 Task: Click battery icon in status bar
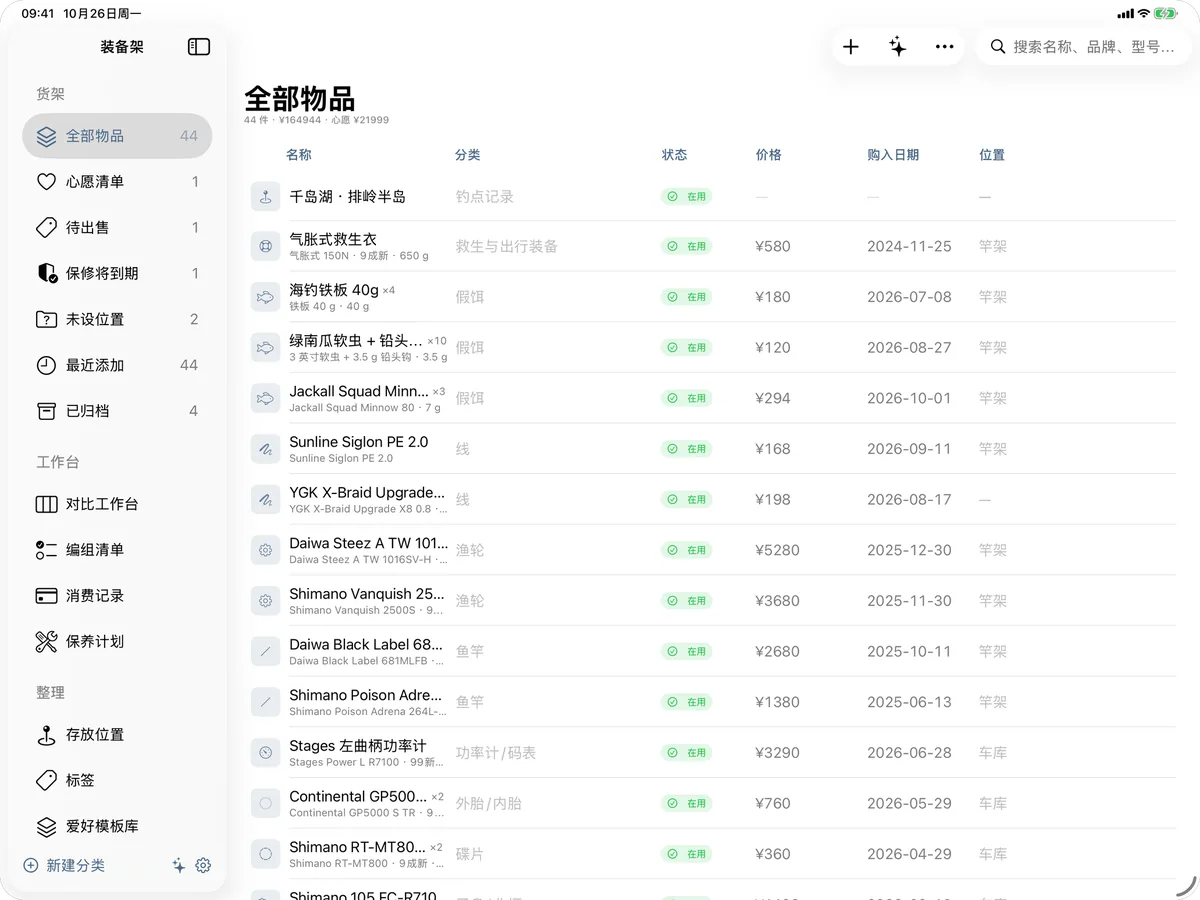(1165, 14)
